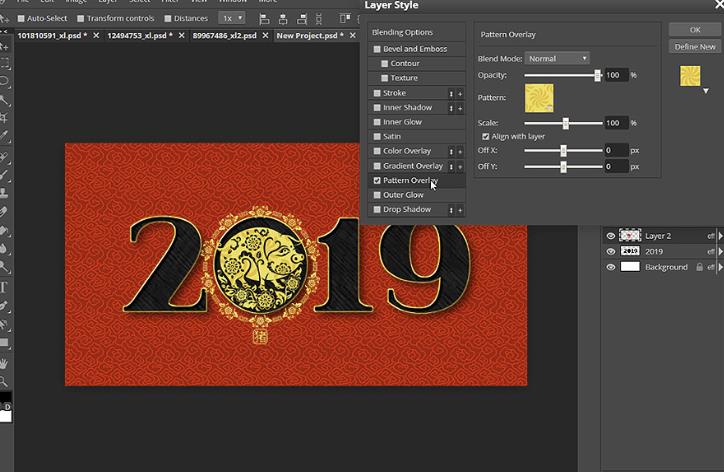
Task: Open the Gradient Overlay settings
Action: [412, 166]
